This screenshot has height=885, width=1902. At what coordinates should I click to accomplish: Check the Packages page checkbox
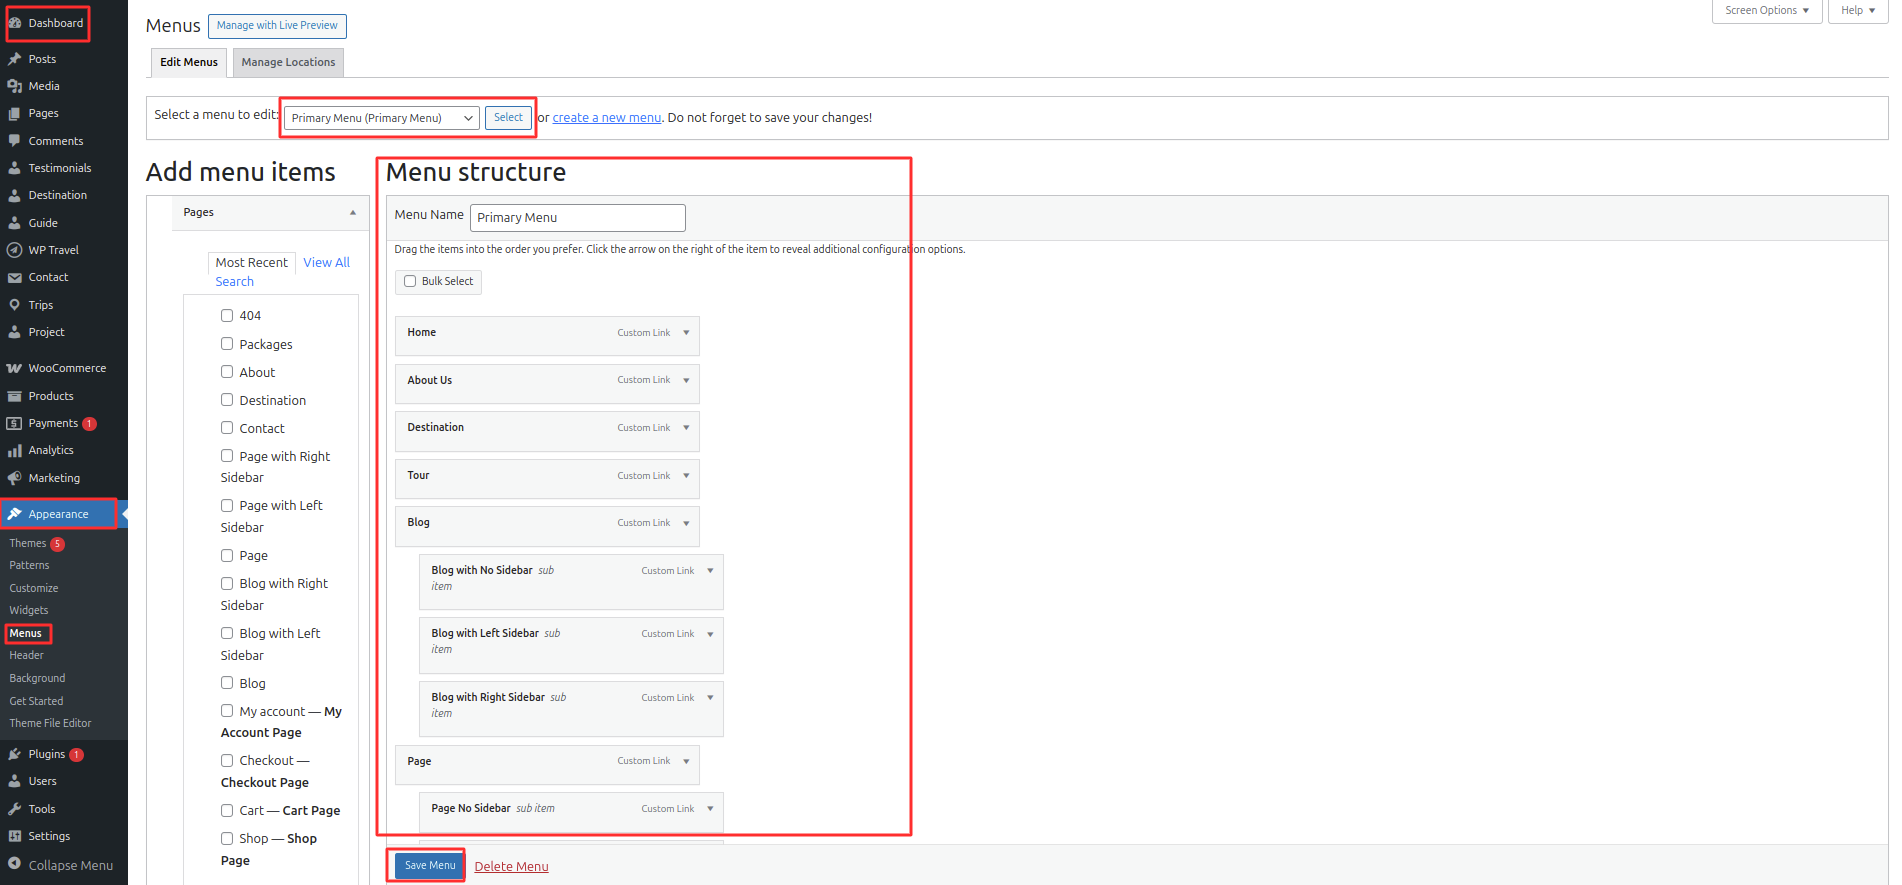(227, 343)
